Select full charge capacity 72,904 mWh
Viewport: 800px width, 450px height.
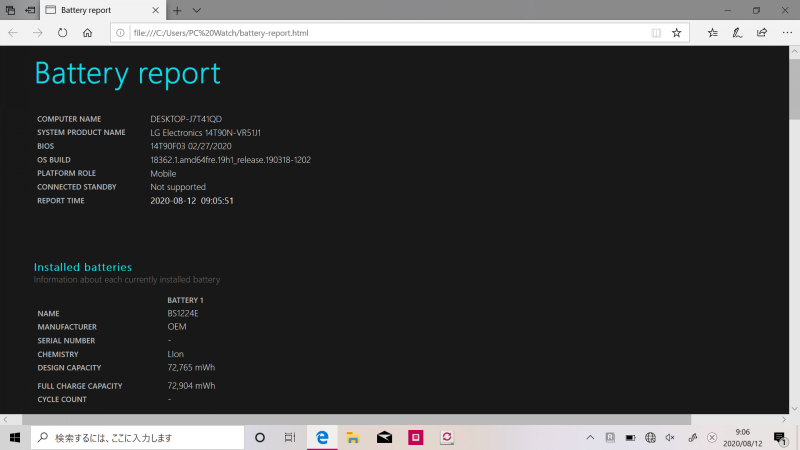tap(191, 386)
